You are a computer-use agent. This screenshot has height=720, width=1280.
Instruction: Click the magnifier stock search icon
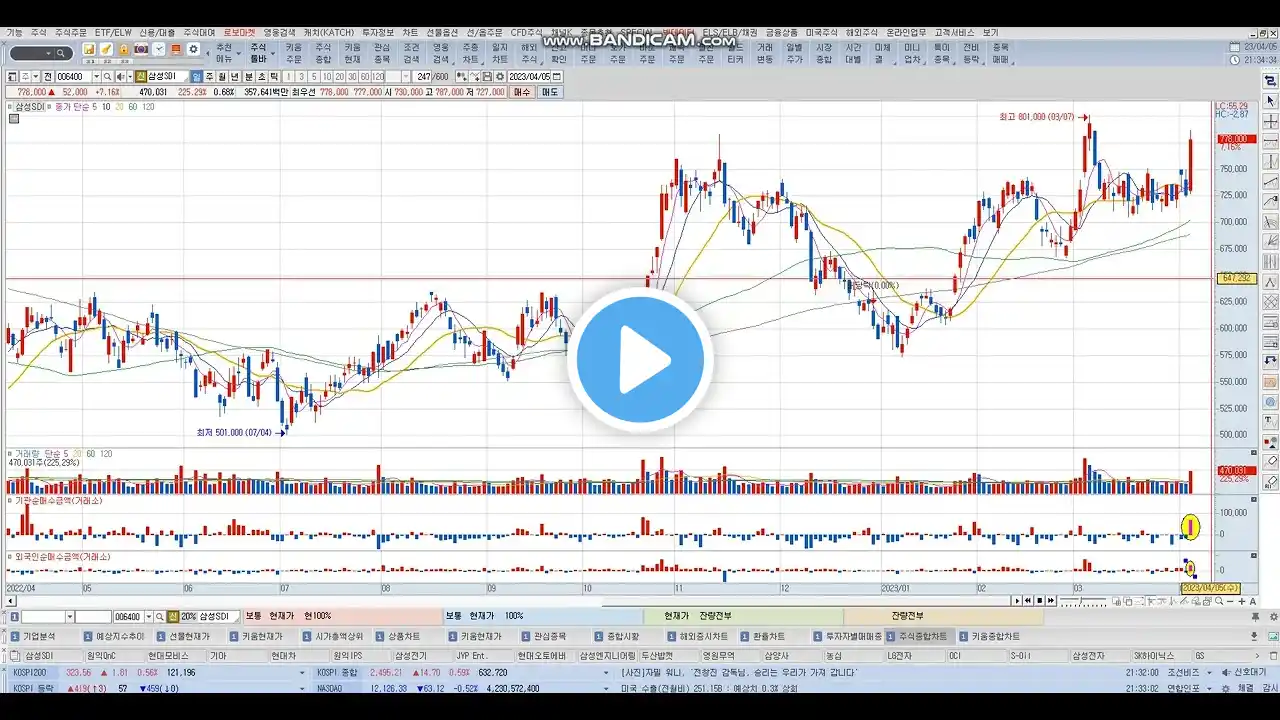[x=108, y=77]
